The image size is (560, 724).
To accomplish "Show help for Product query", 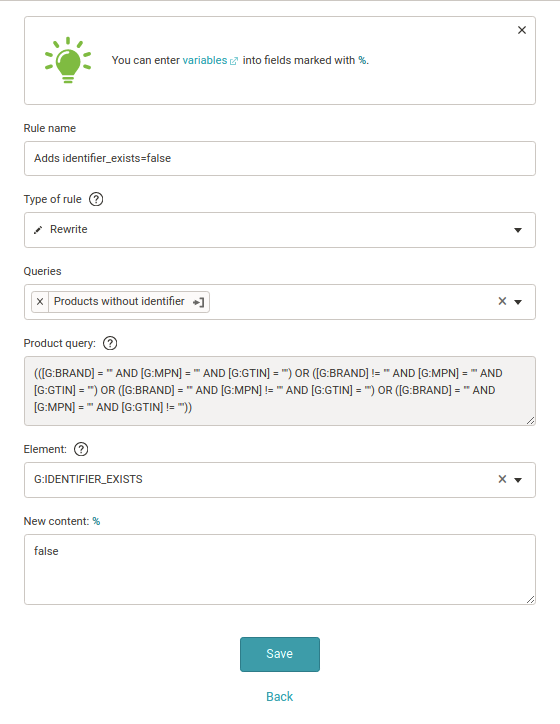I will [x=110, y=344].
